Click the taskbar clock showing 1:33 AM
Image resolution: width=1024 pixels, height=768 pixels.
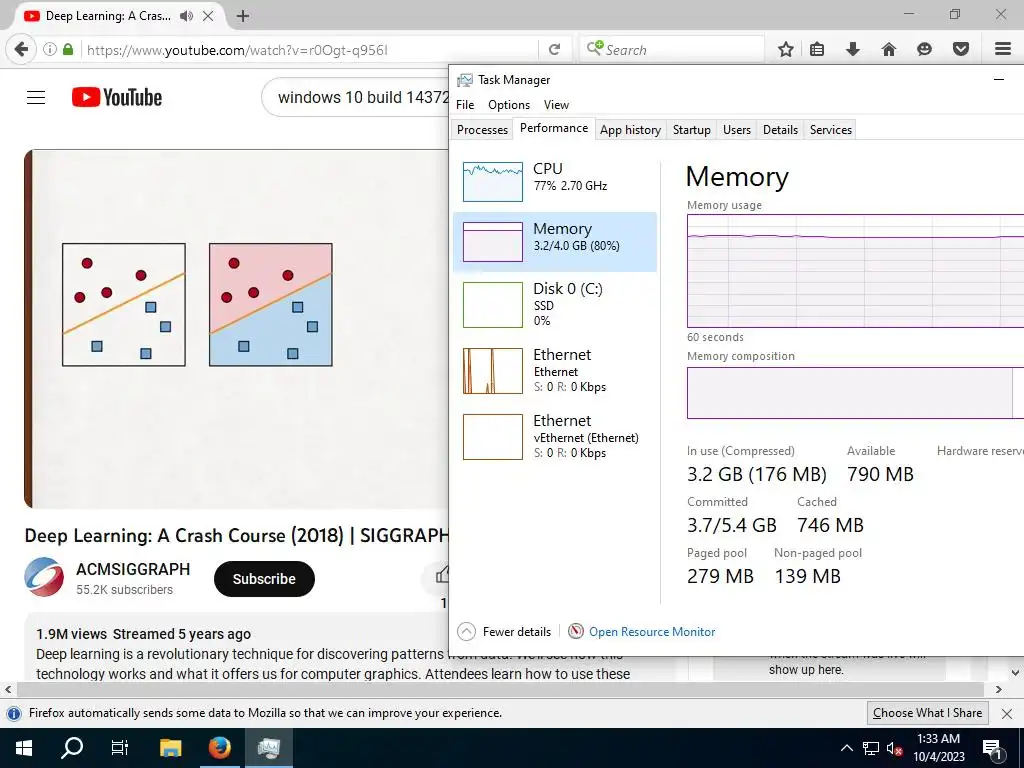tap(938, 748)
